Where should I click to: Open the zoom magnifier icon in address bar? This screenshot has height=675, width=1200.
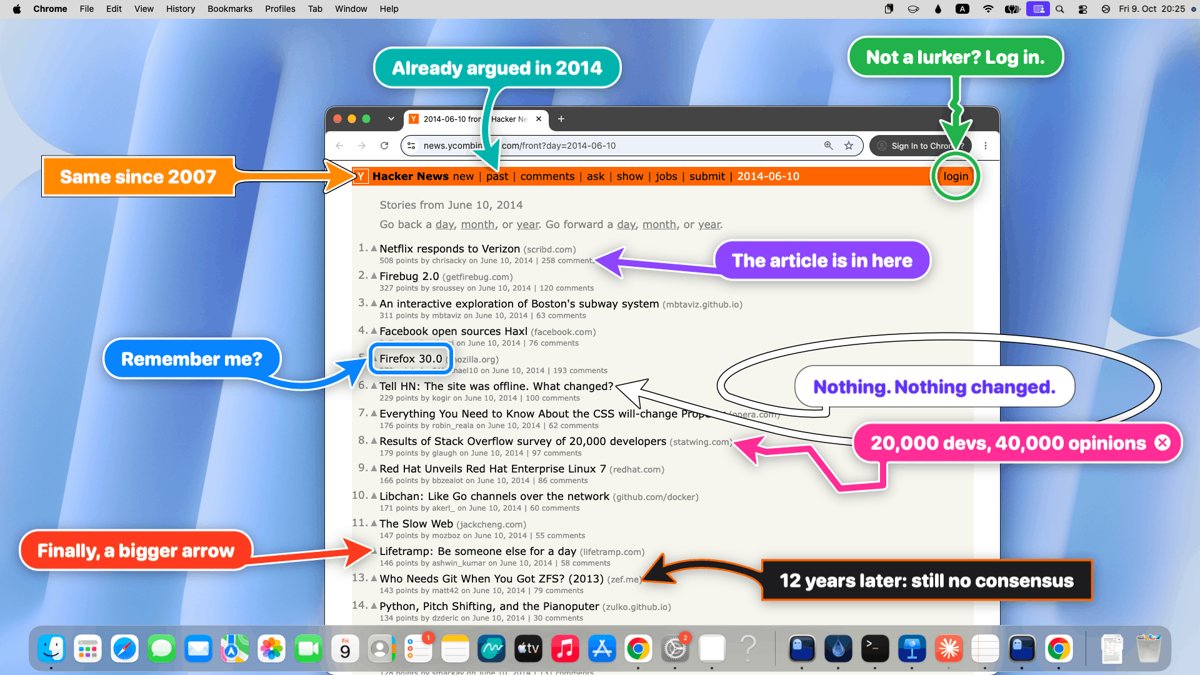(x=828, y=146)
